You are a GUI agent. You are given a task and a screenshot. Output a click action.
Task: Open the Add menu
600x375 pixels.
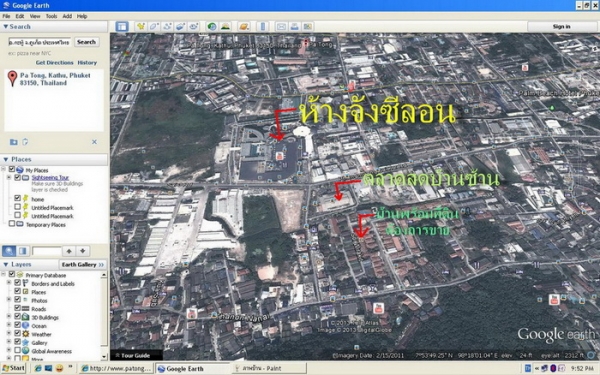pos(67,16)
